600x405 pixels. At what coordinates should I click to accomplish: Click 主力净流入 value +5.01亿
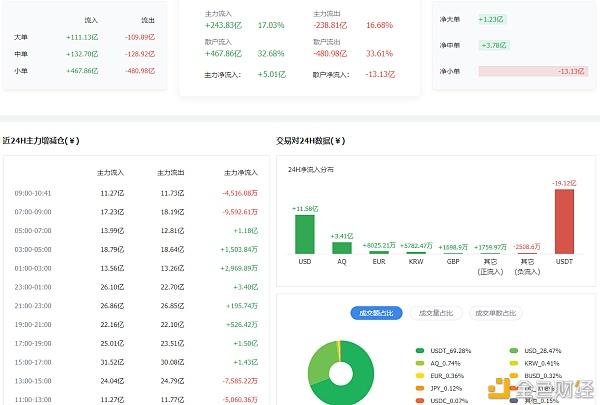pos(272,74)
